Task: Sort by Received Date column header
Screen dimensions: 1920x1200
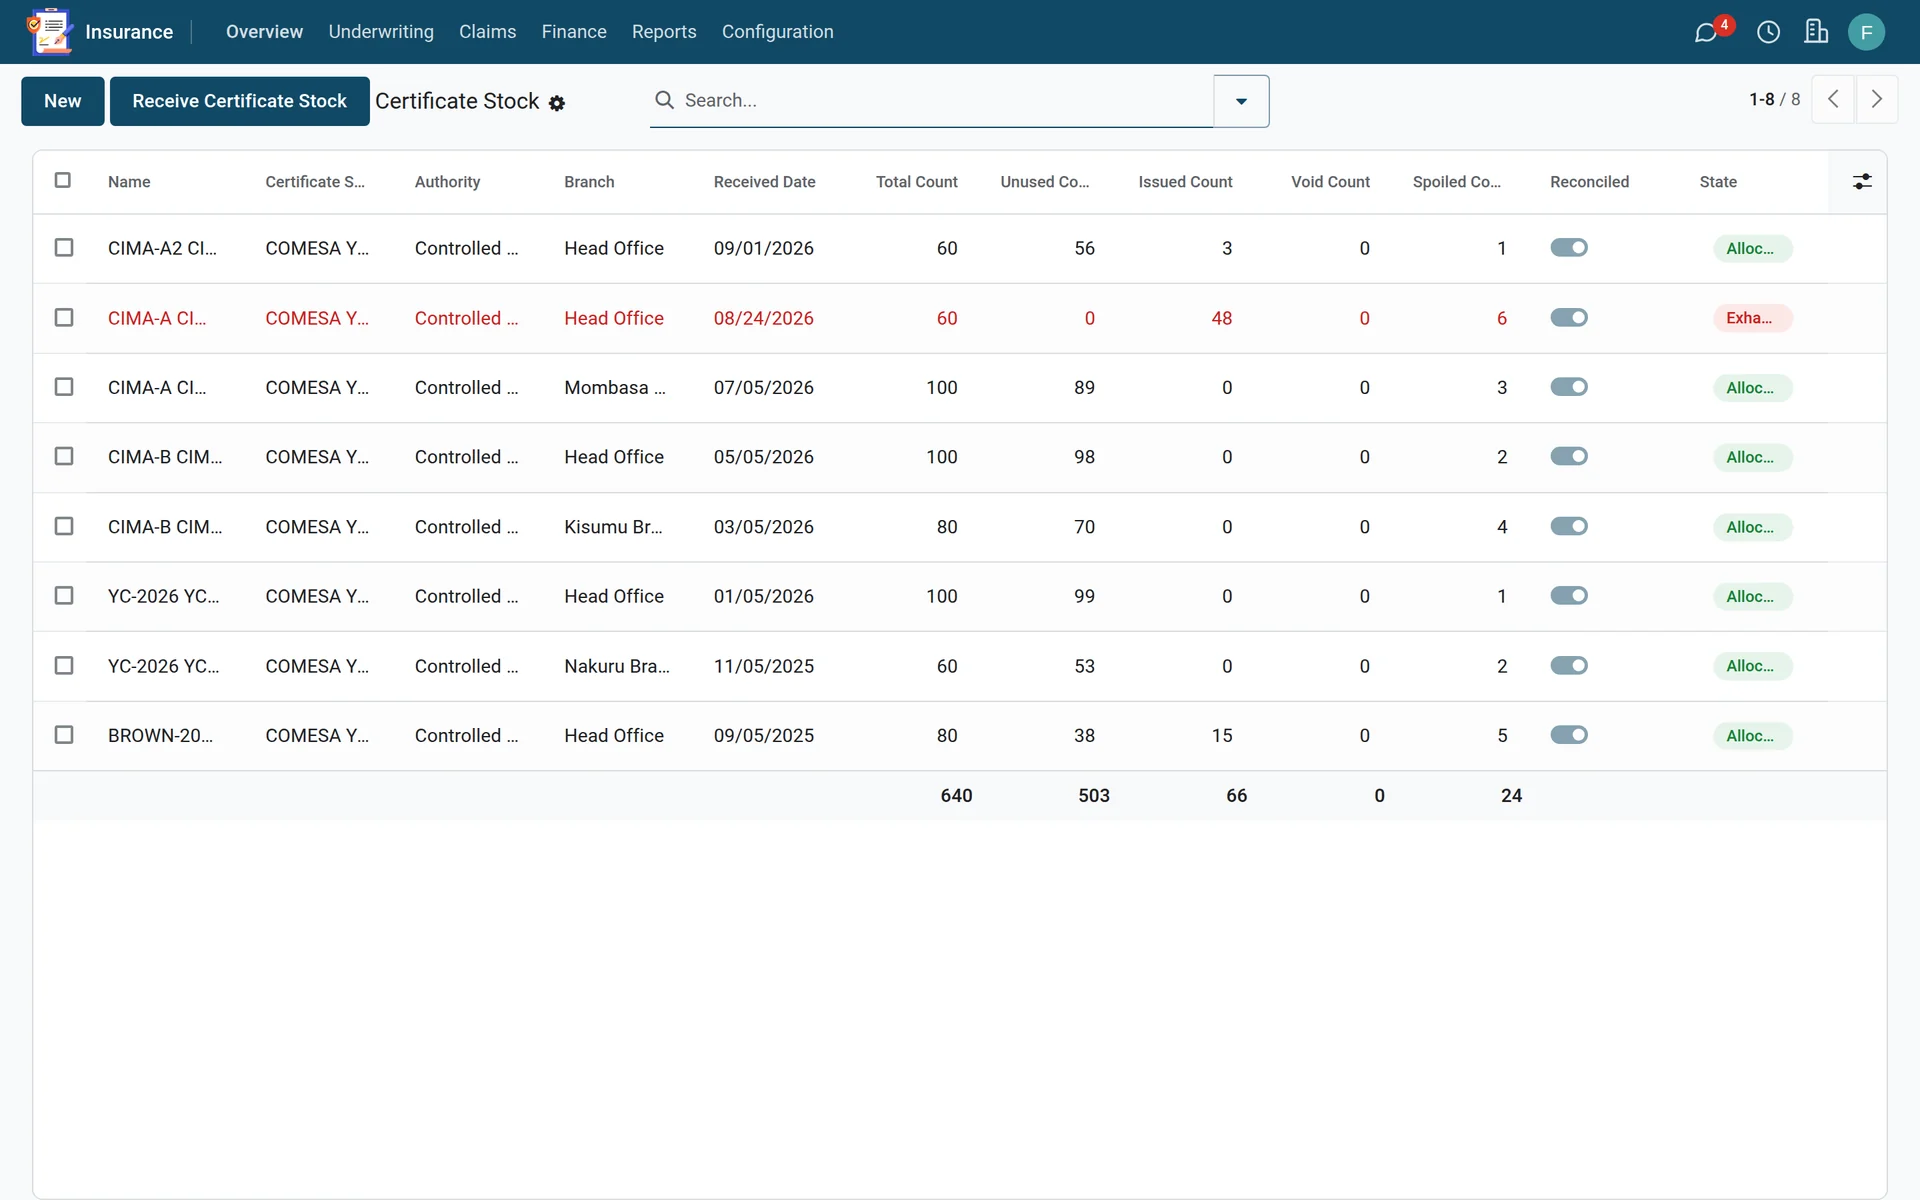Action: pos(764,182)
